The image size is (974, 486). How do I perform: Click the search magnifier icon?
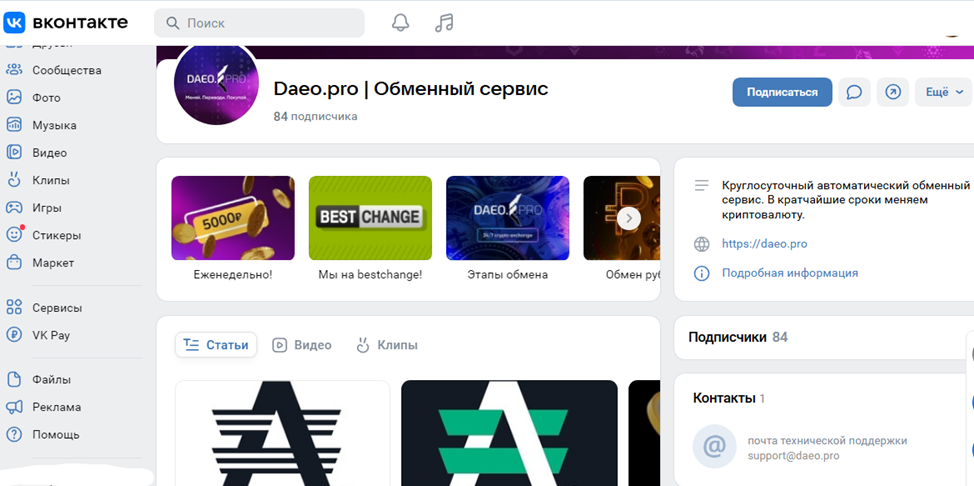pos(173,24)
